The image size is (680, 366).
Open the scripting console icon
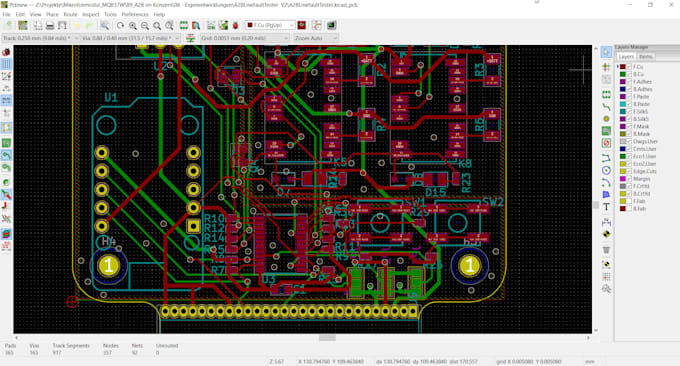(x=331, y=26)
